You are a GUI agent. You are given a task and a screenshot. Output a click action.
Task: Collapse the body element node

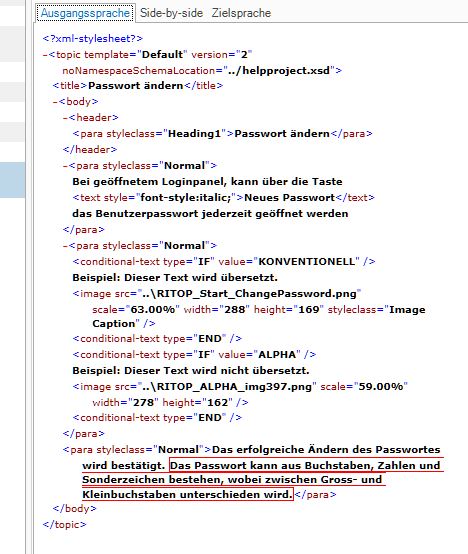click(x=55, y=102)
